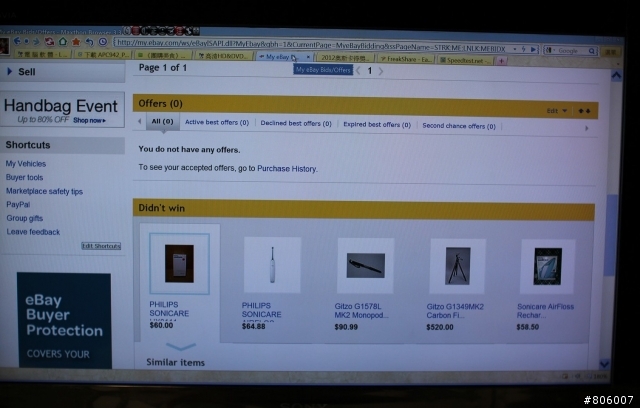This screenshot has width=640, height=408.
Task: Open the Edit dropdown in Offers header
Action: pos(557,111)
